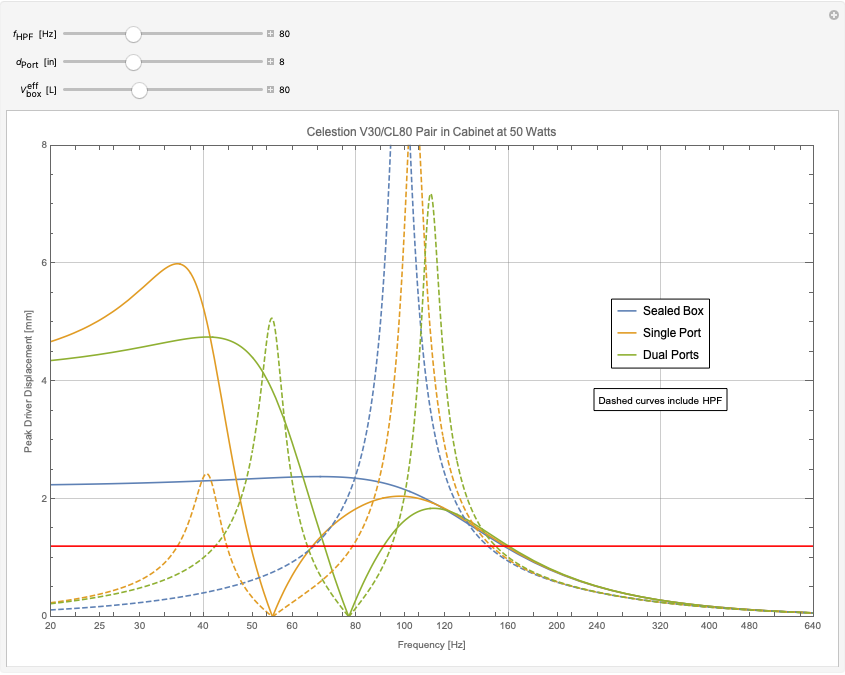Click the 6 tick label on displacement axis
Image resolution: width=845 pixels, height=675 pixels.
click(44, 263)
